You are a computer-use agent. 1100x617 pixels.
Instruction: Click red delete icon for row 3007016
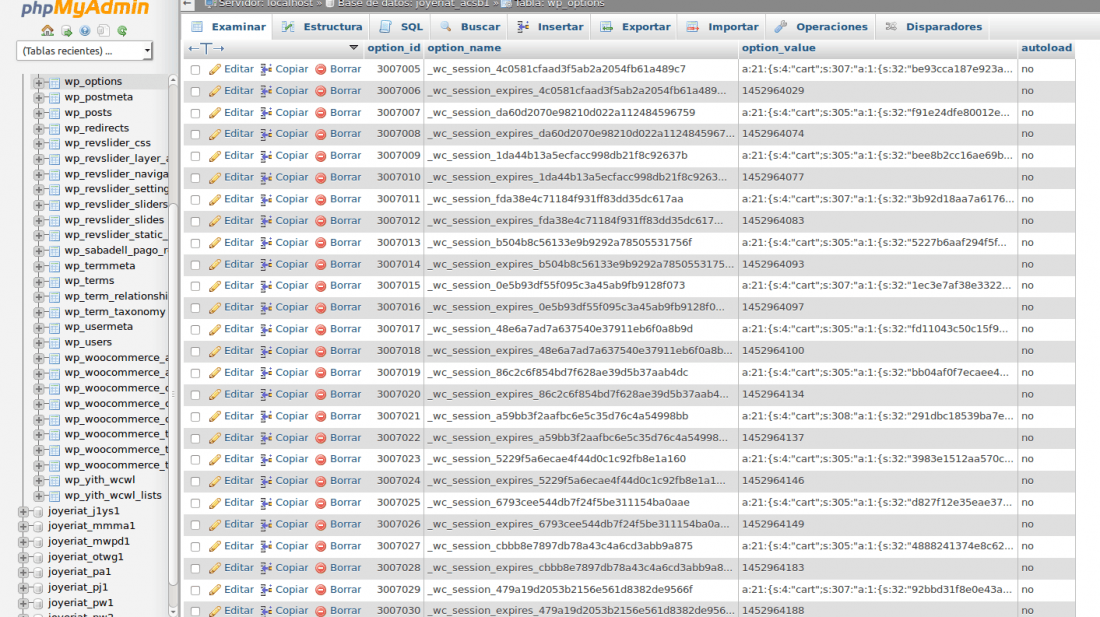[x=321, y=308]
